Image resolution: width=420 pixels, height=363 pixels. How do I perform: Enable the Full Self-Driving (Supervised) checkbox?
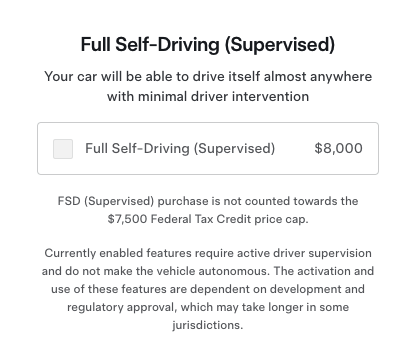pos(63,149)
